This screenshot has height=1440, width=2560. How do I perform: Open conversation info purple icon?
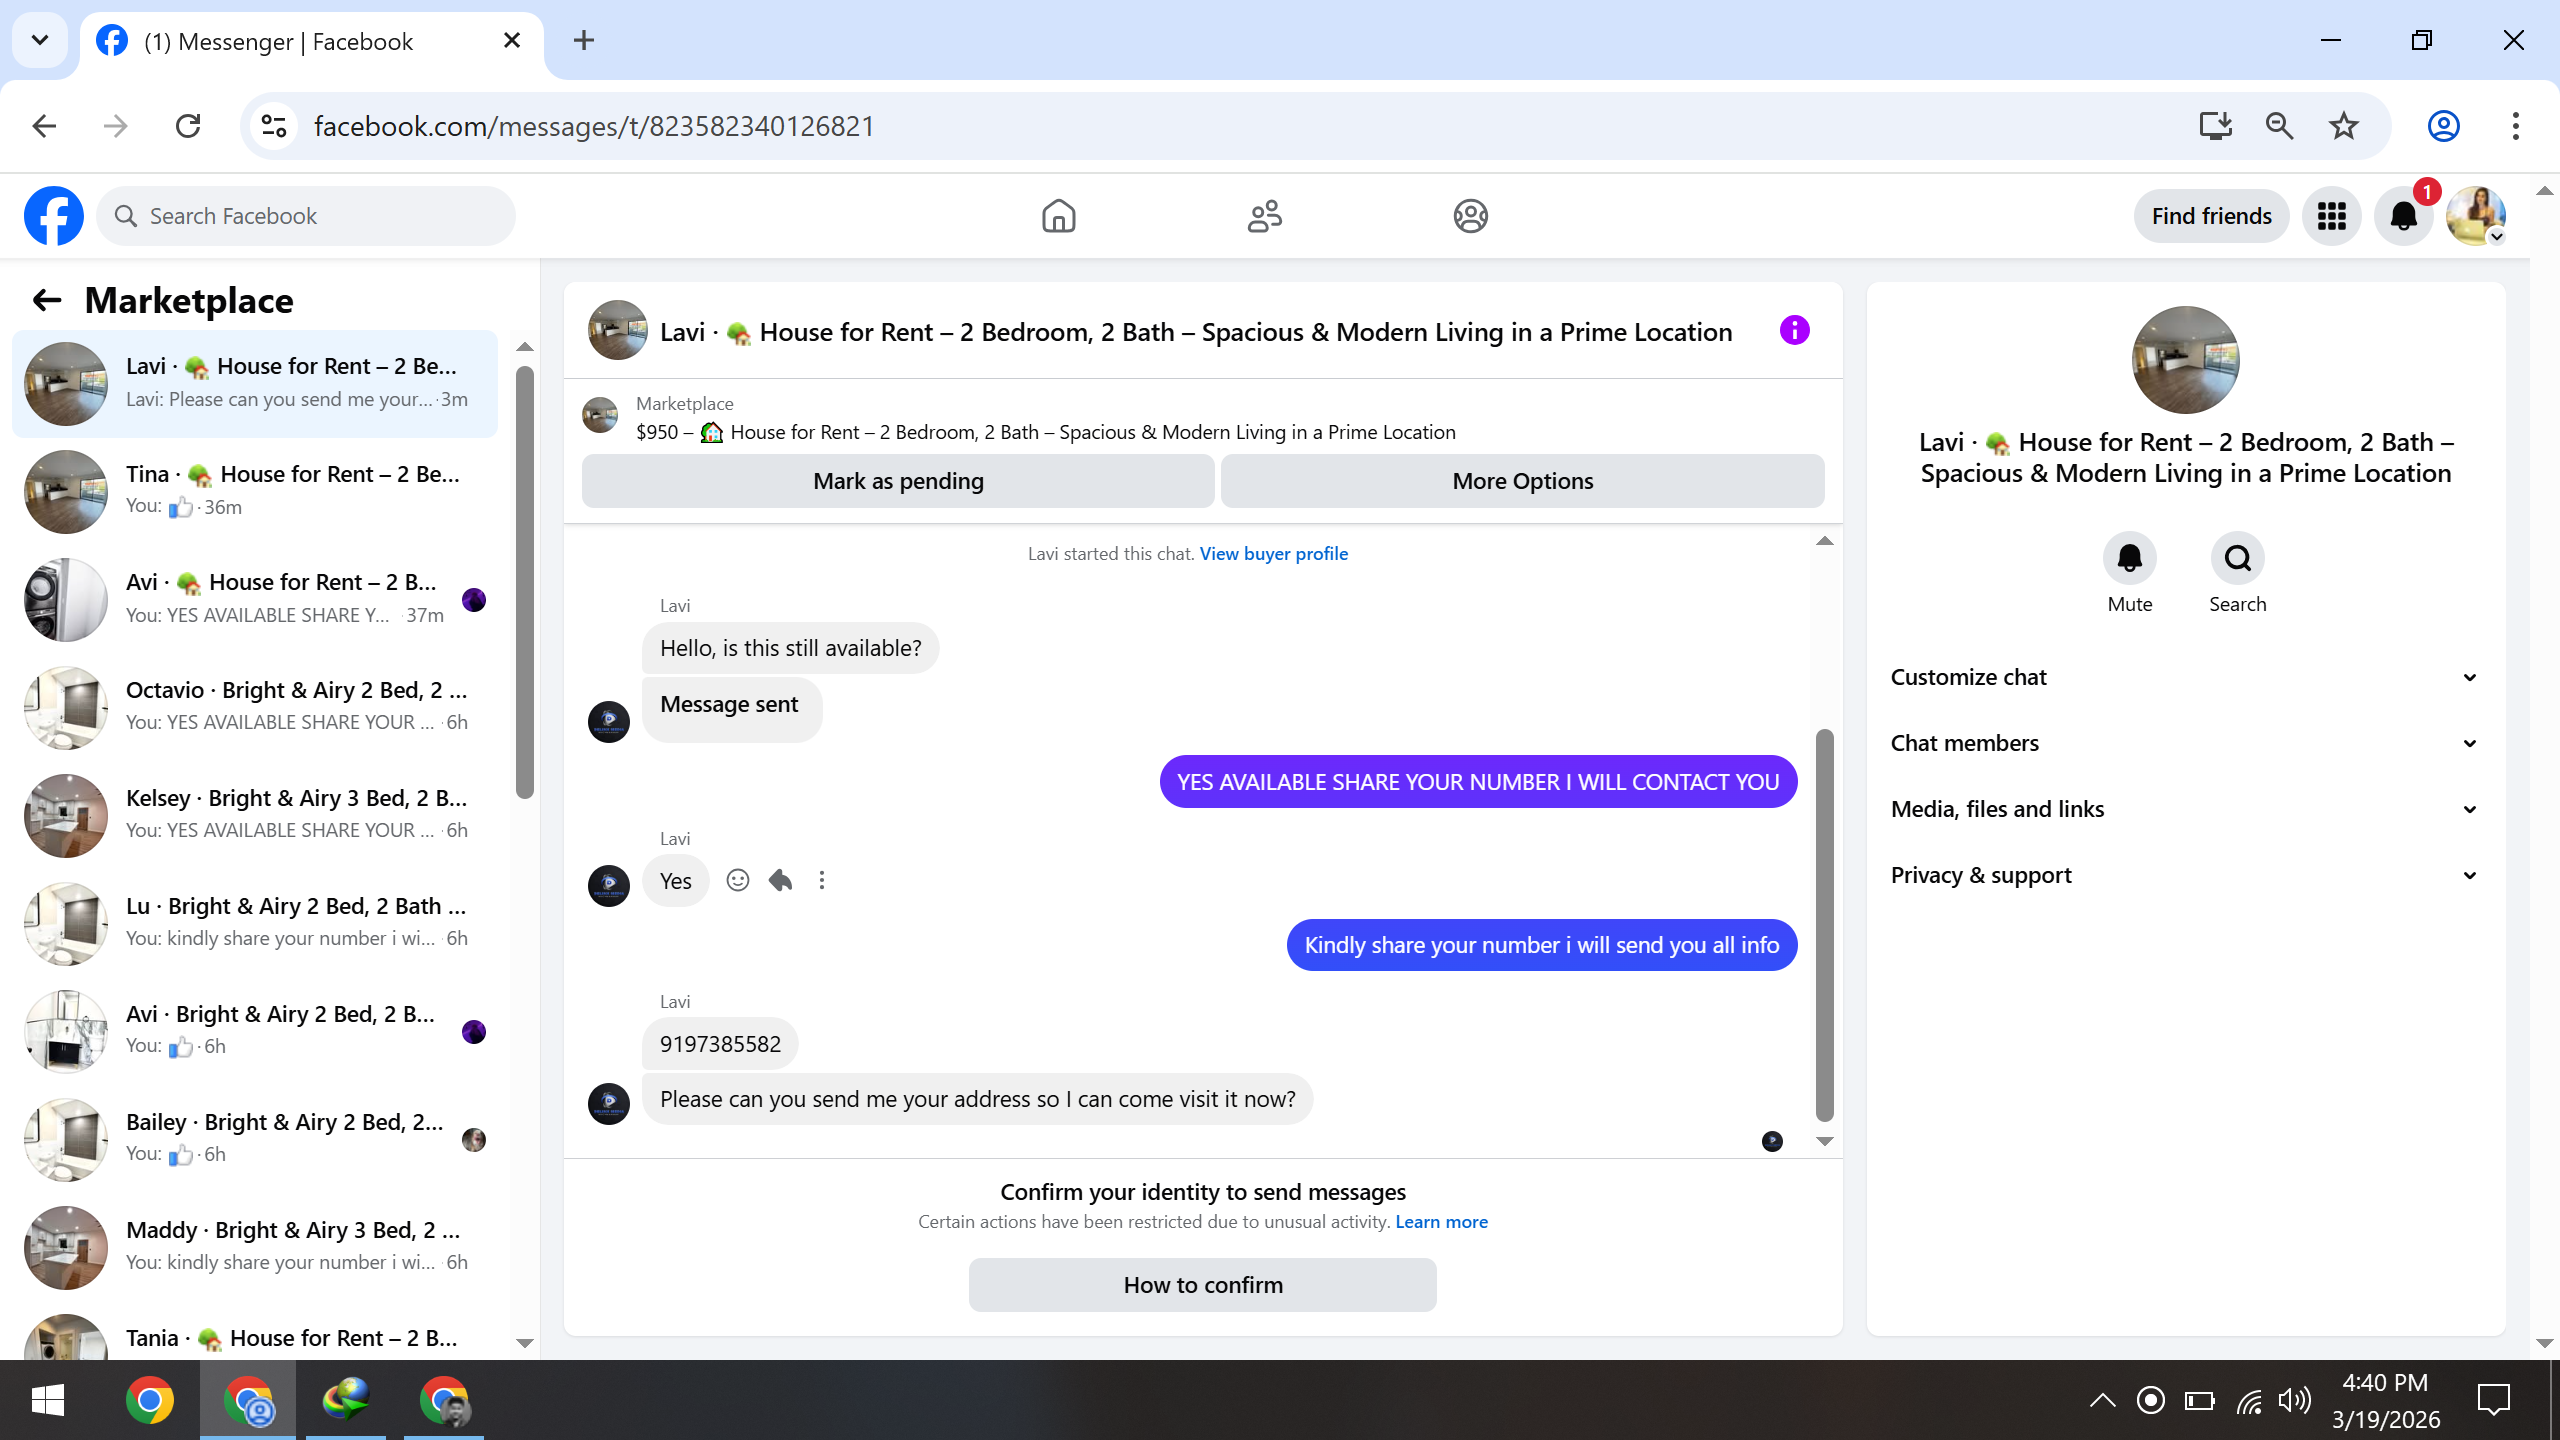pyautogui.click(x=1794, y=330)
